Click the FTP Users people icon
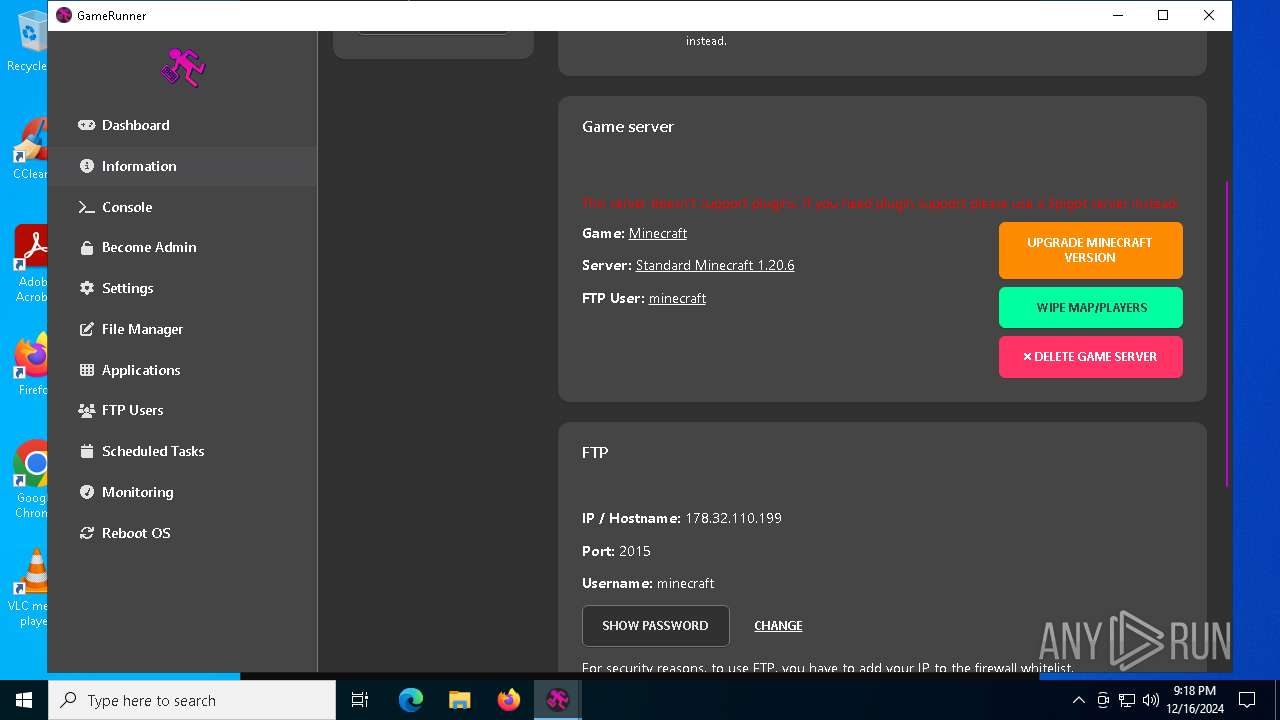Image resolution: width=1280 pixels, height=720 pixels. pyautogui.click(x=86, y=410)
